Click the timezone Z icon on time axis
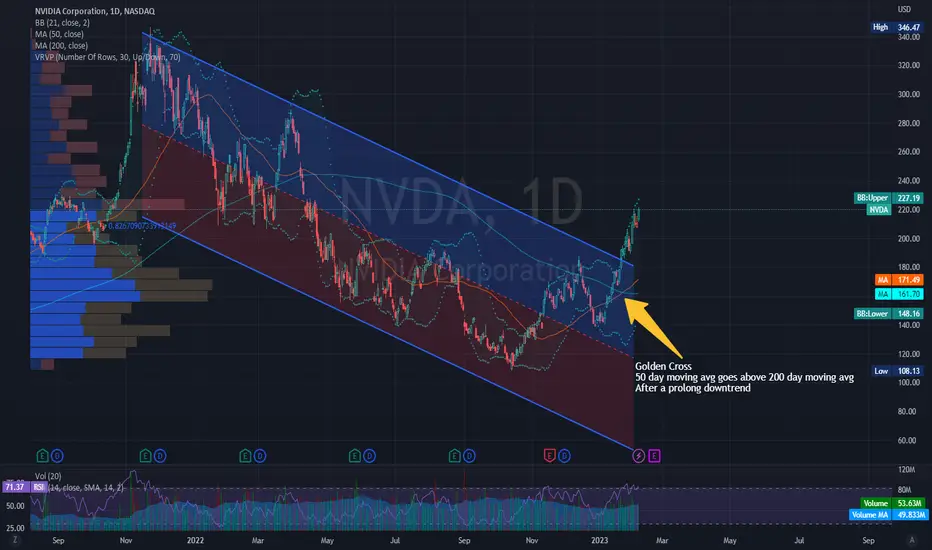This screenshot has width=932, height=550. coord(15,540)
